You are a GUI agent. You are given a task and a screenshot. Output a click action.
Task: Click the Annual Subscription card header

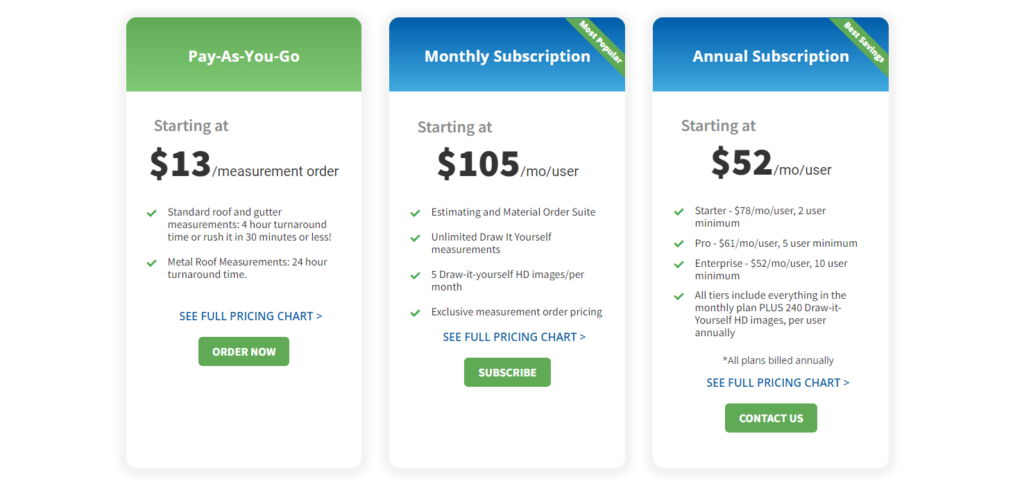pyautogui.click(x=771, y=54)
